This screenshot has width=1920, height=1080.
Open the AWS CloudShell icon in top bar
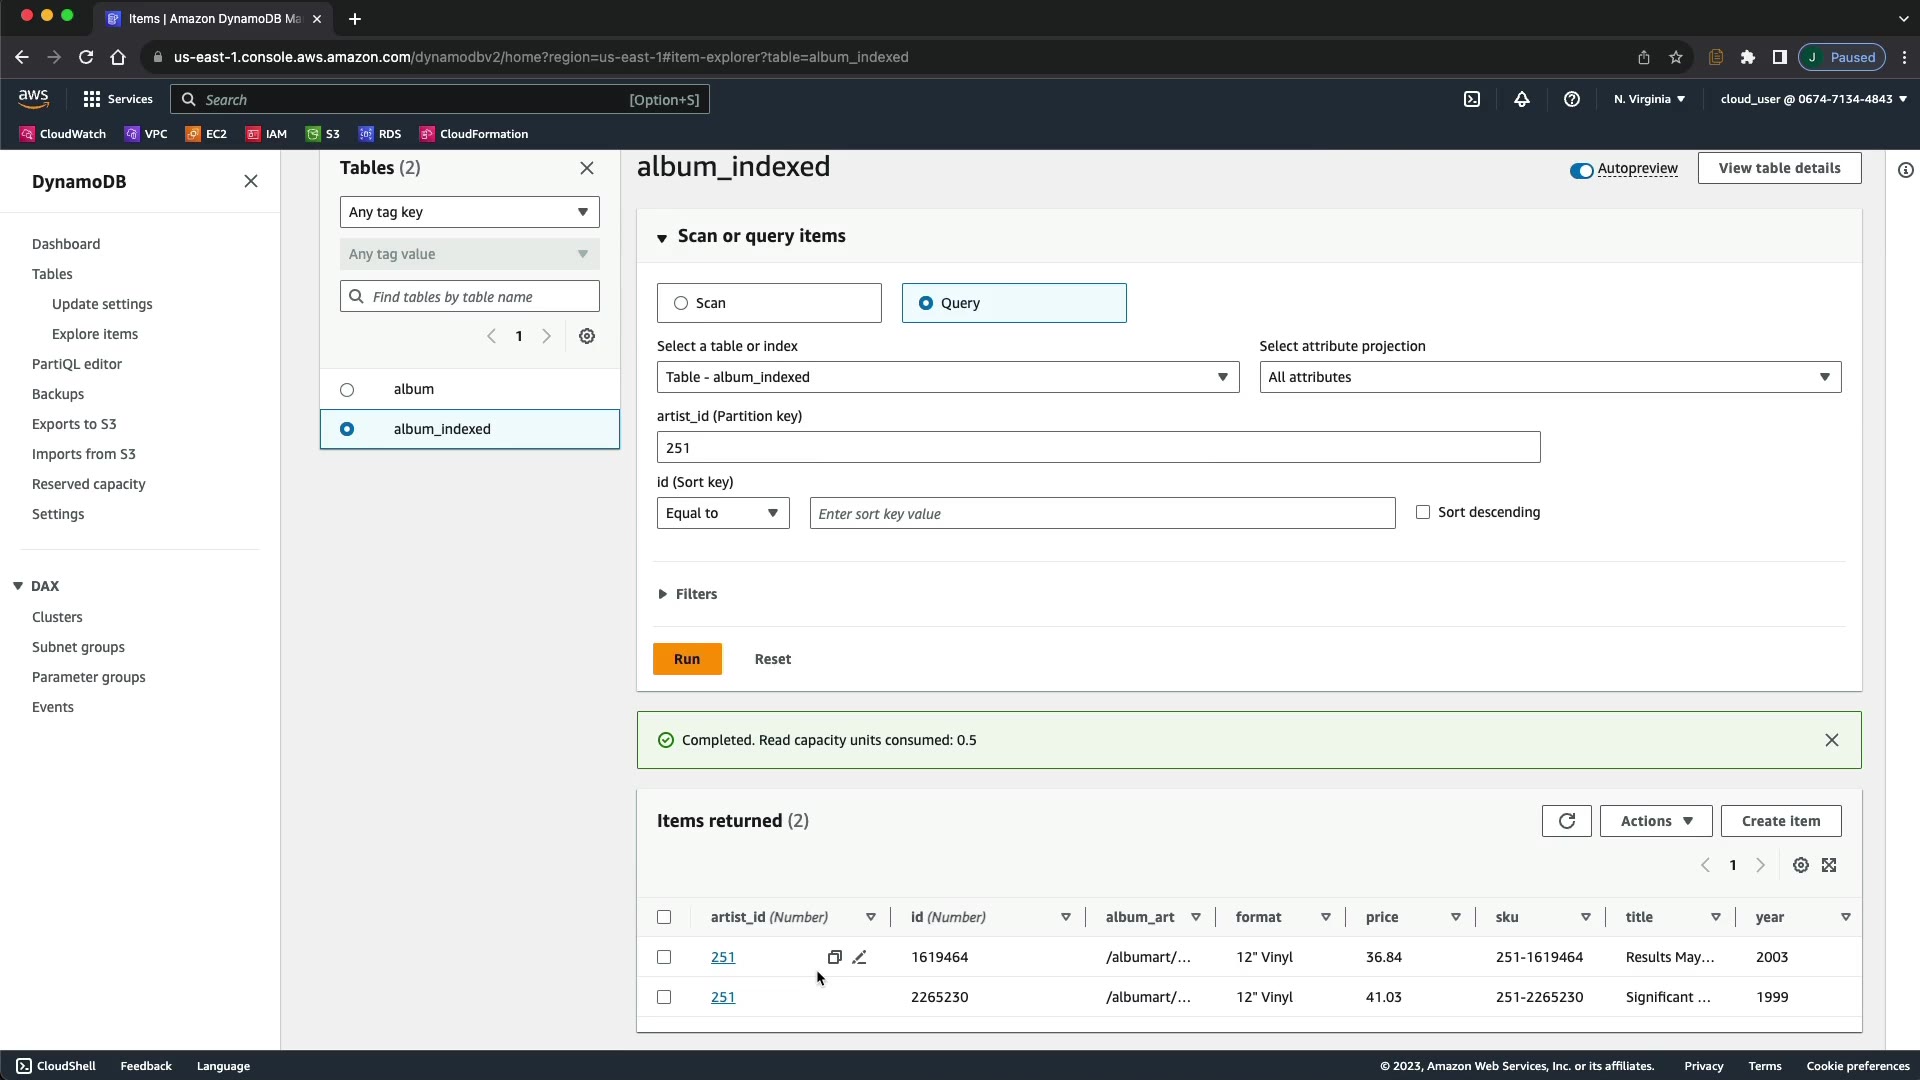1471,99
